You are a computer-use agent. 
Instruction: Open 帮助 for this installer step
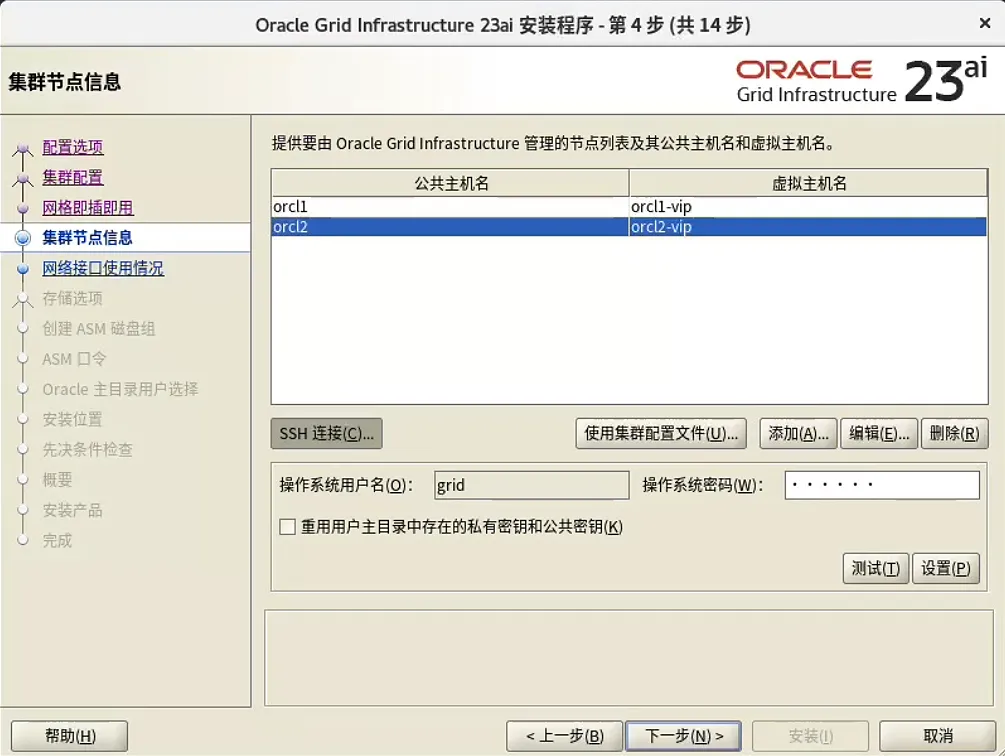pyautogui.click(x=69, y=735)
